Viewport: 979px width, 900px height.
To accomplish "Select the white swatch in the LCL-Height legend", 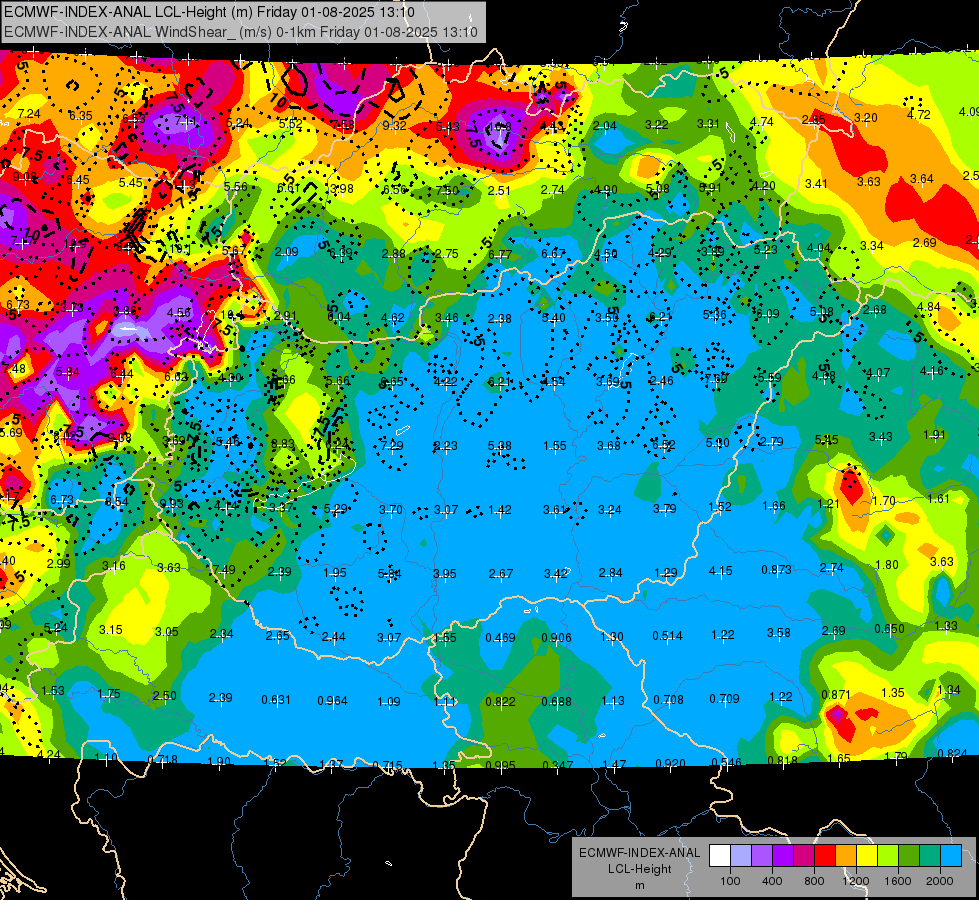I will tap(720, 856).
